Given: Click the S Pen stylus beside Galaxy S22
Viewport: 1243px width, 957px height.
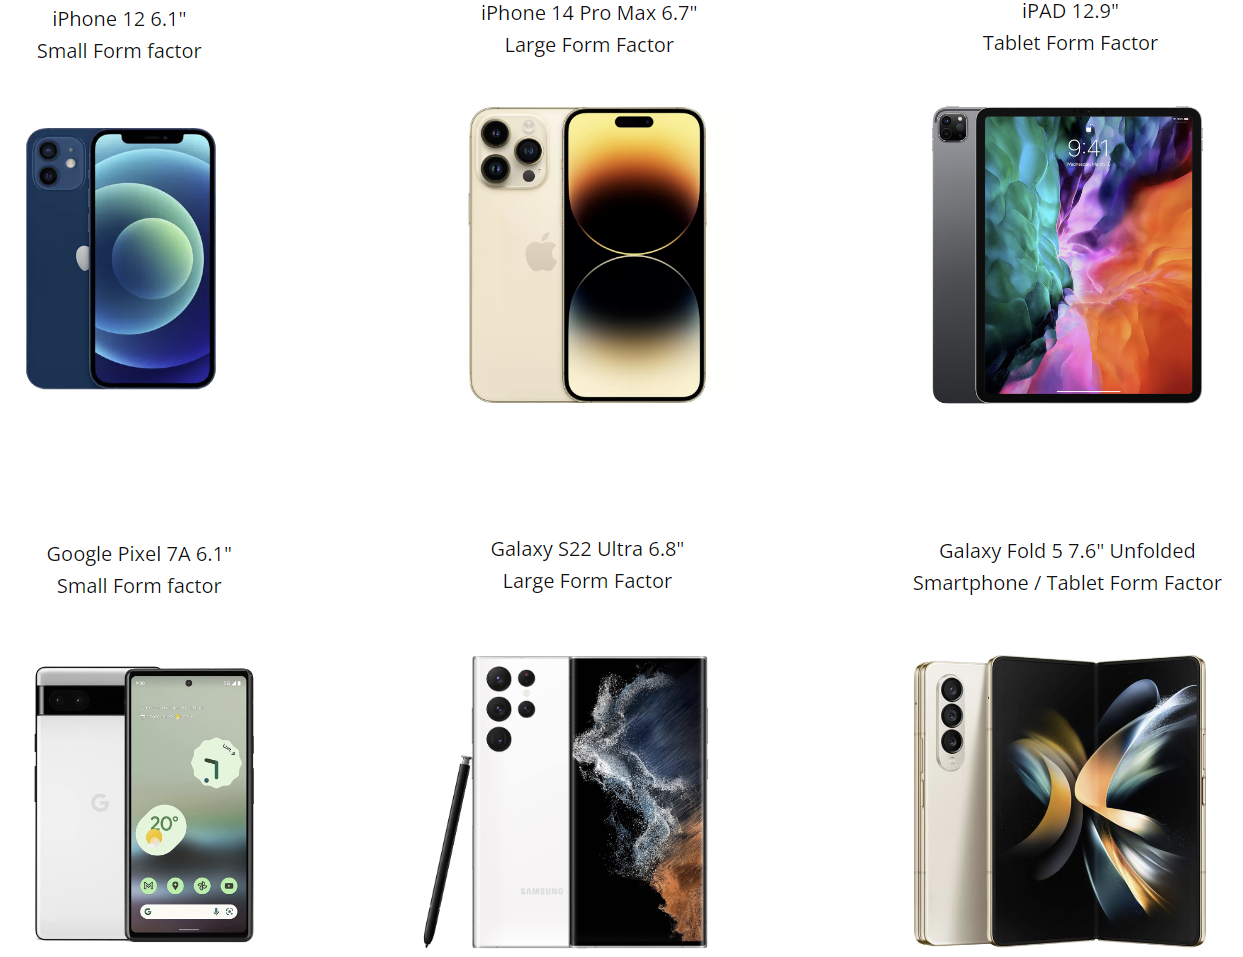Looking at the screenshot, I should pyautogui.click(x=447, y=851).
